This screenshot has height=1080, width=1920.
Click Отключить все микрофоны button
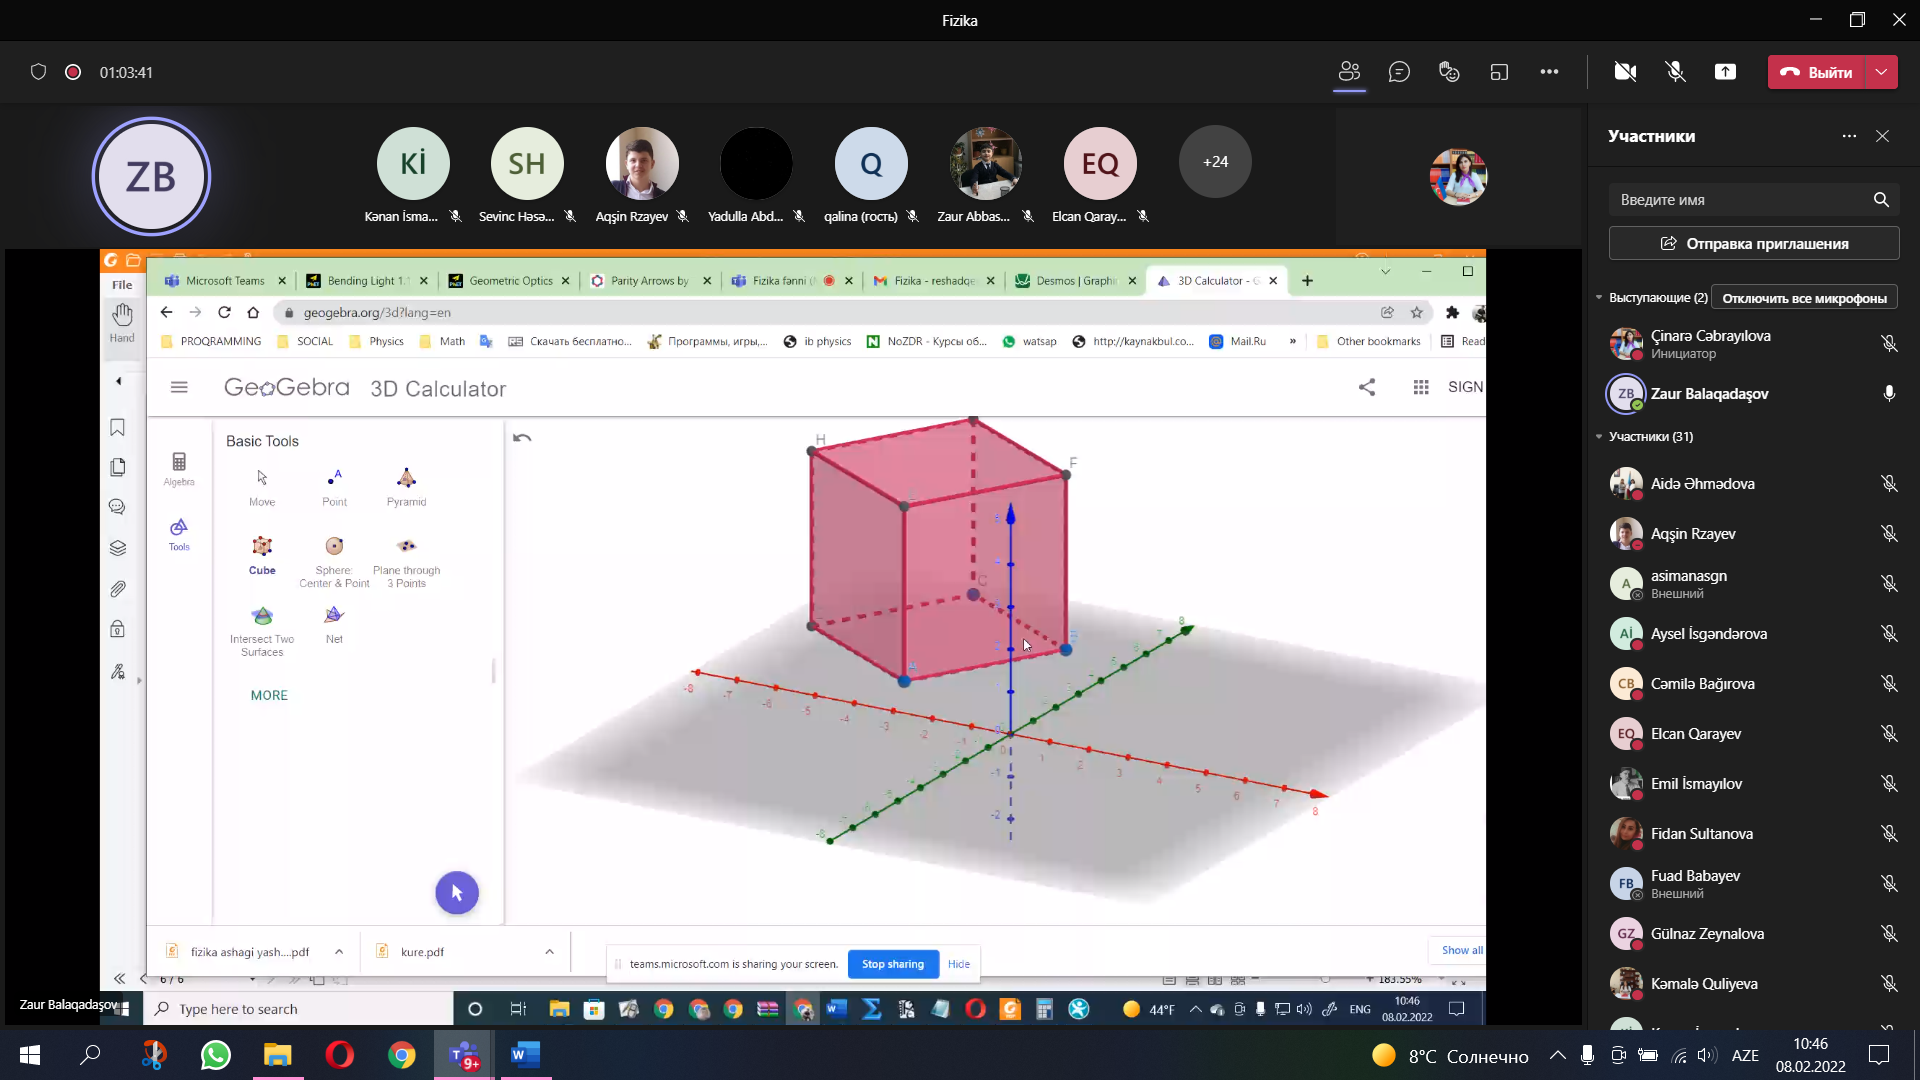pos(1804,298)
